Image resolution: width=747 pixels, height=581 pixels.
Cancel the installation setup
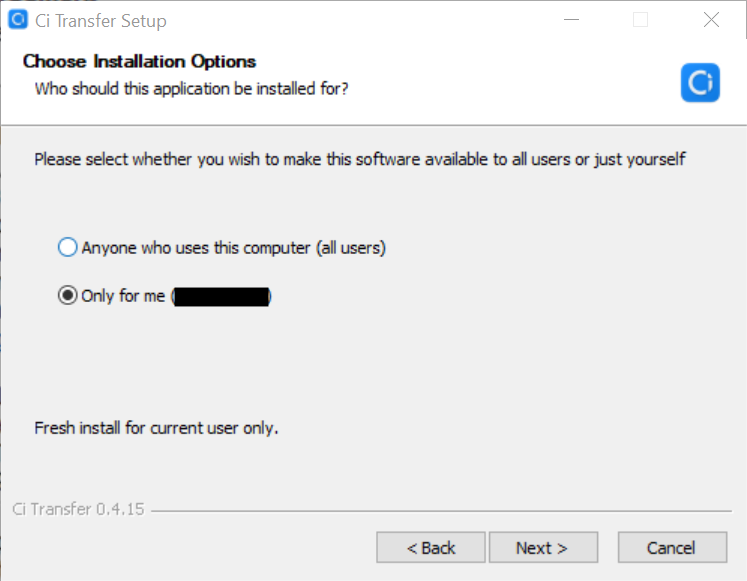672,548
